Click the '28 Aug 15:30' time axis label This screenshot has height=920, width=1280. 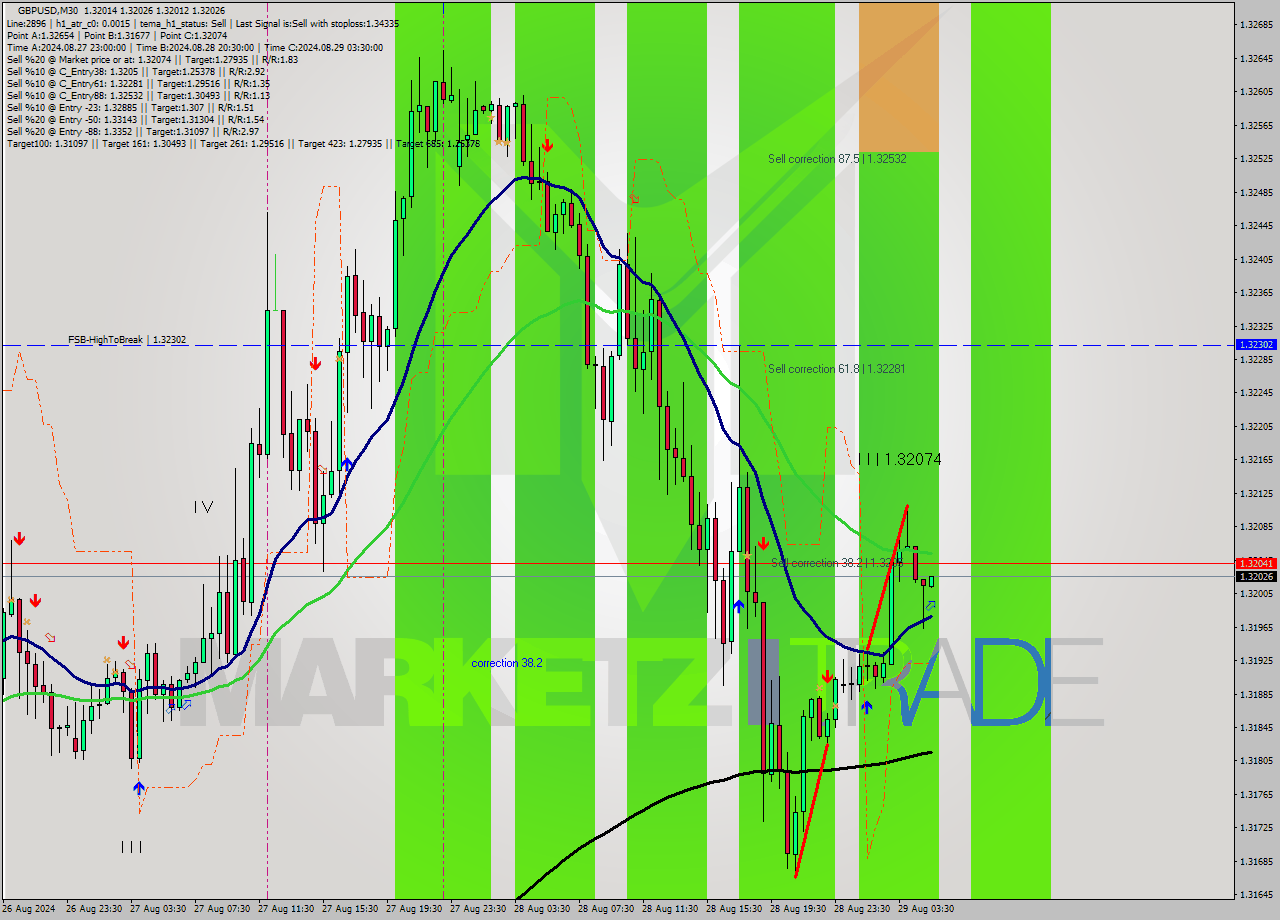tap(734, 909)
